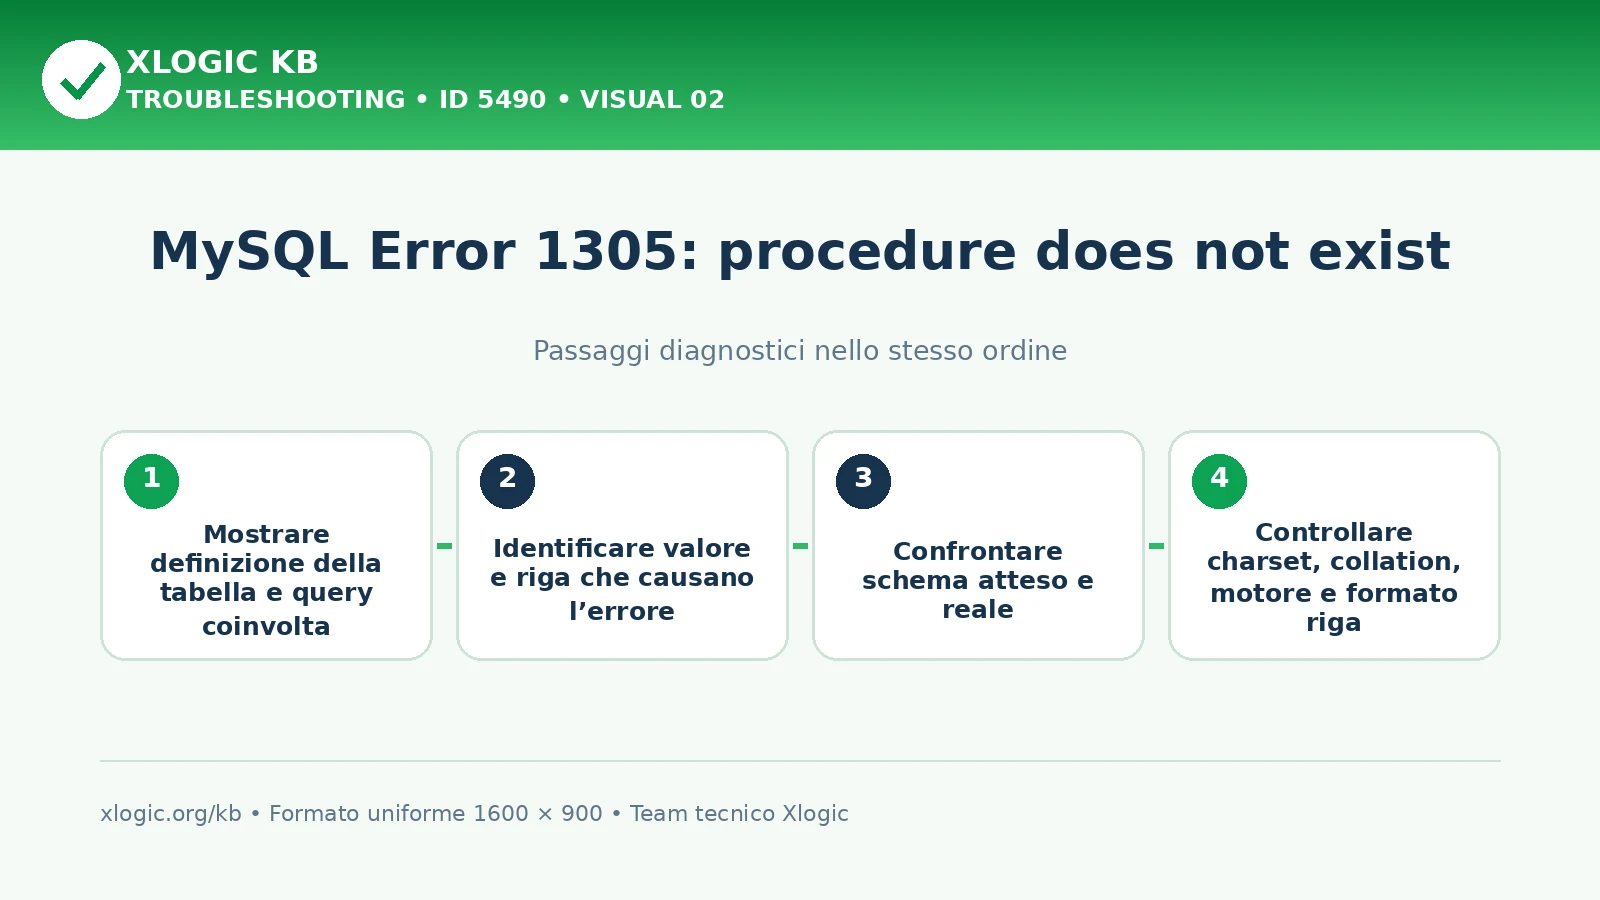Click the step 4 number badge
Viewport: 1600px width, 900px height.
click(x=1219, y=481)
